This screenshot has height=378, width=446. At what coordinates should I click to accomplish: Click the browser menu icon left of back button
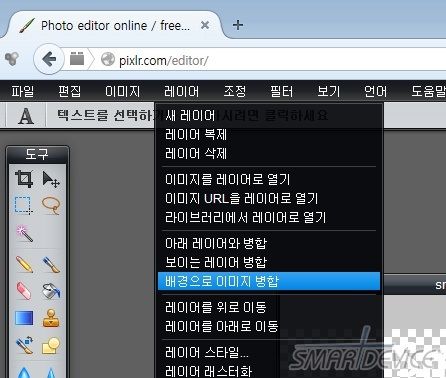click(x=12, y=59)
